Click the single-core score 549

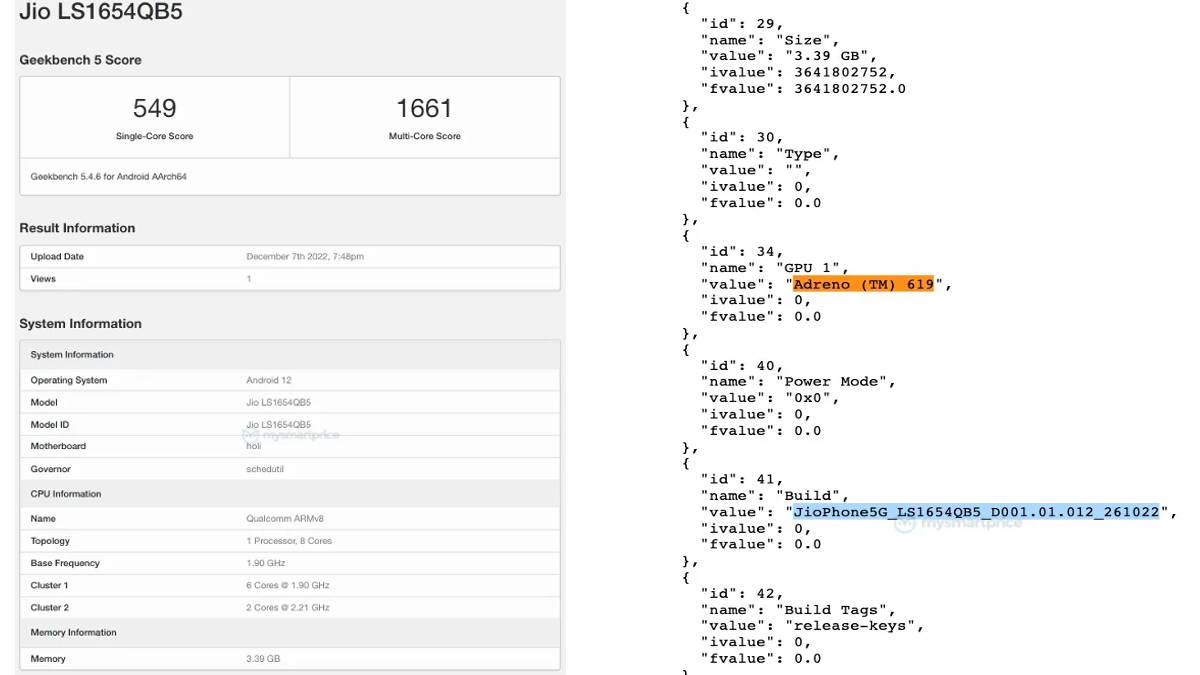click(x=154, y=108)
